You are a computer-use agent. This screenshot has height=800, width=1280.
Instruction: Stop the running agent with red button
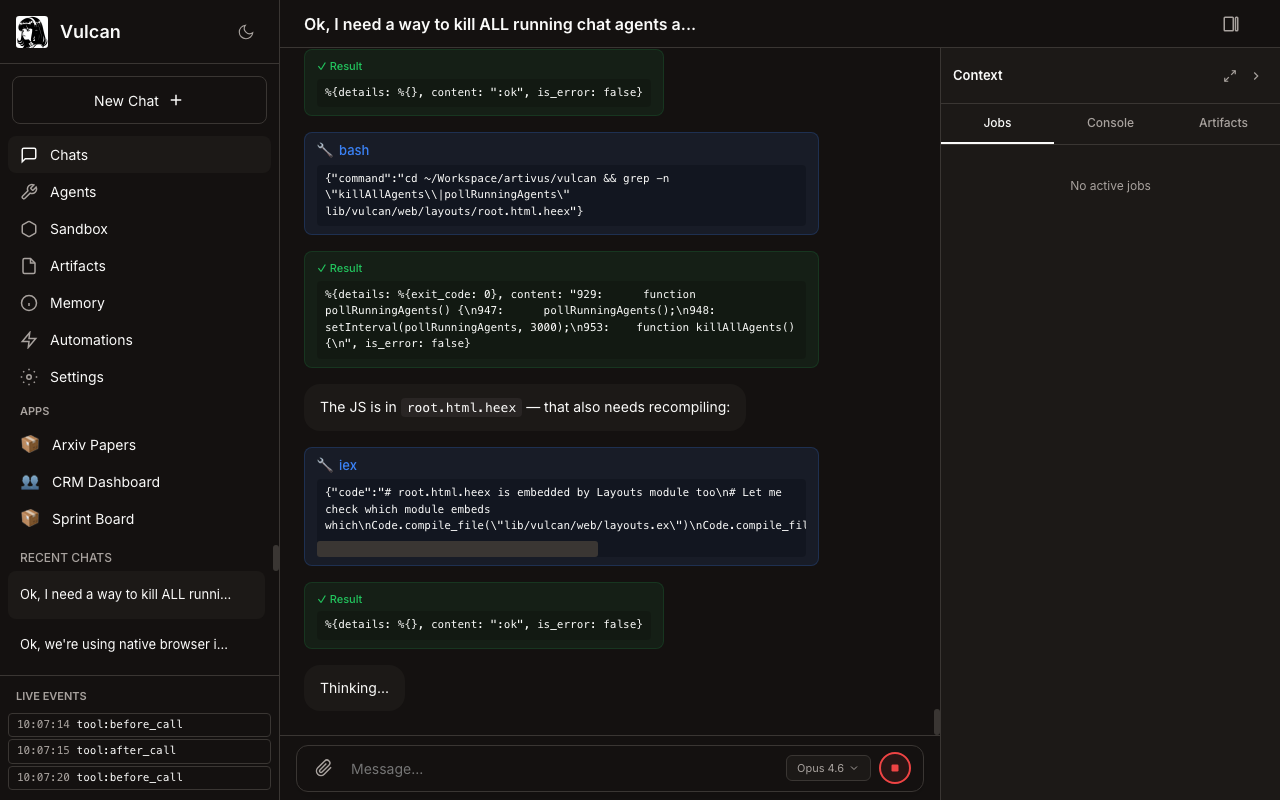[x=895, y=768]
